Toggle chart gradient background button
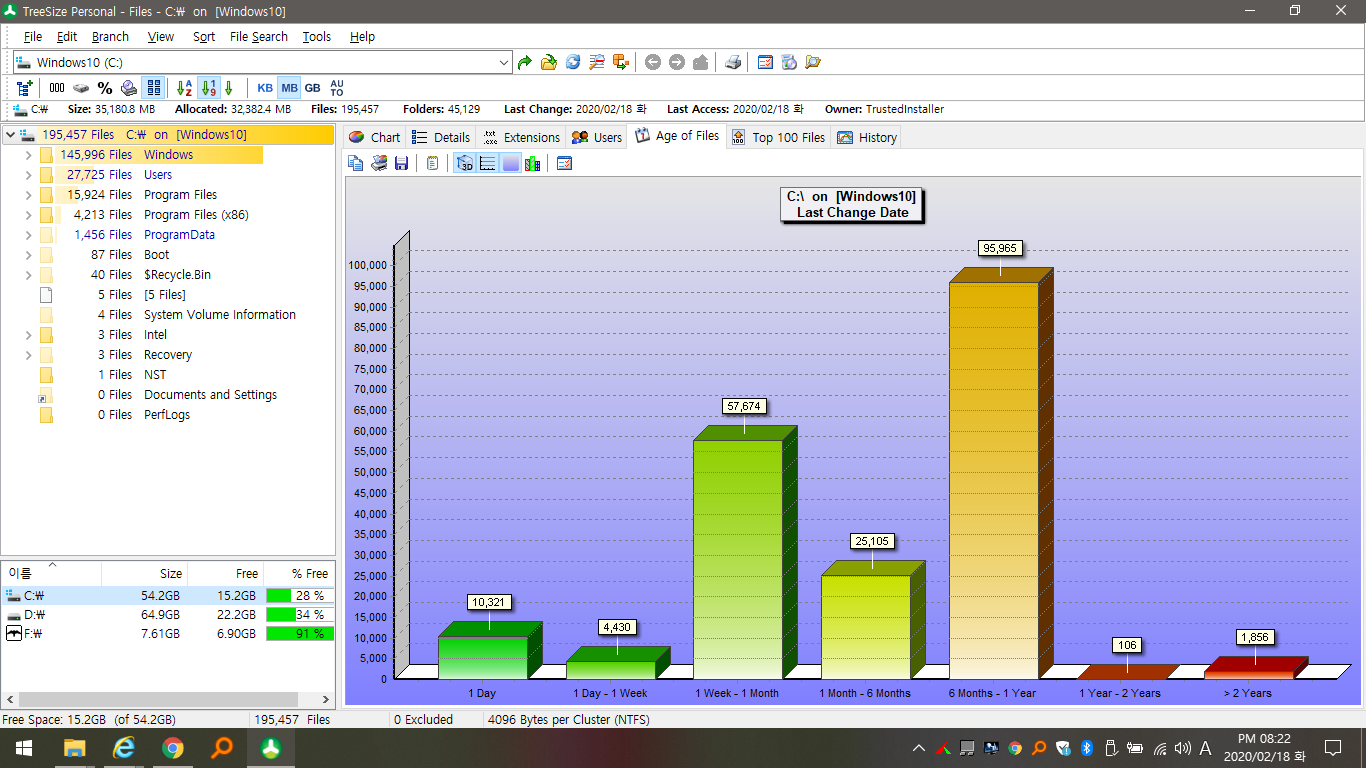This screenshot has height=768, width=1366. (511, 163)
